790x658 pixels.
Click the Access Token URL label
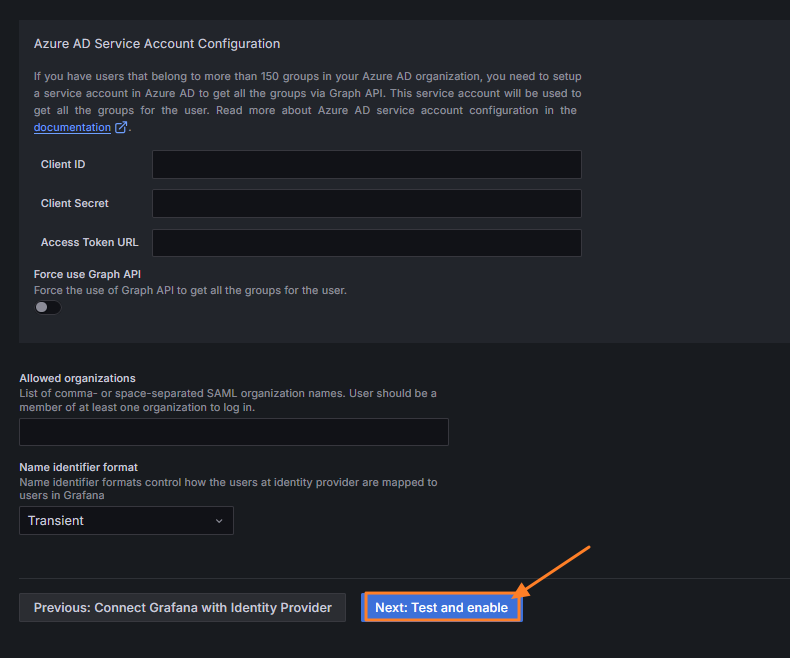coord(89,242)
